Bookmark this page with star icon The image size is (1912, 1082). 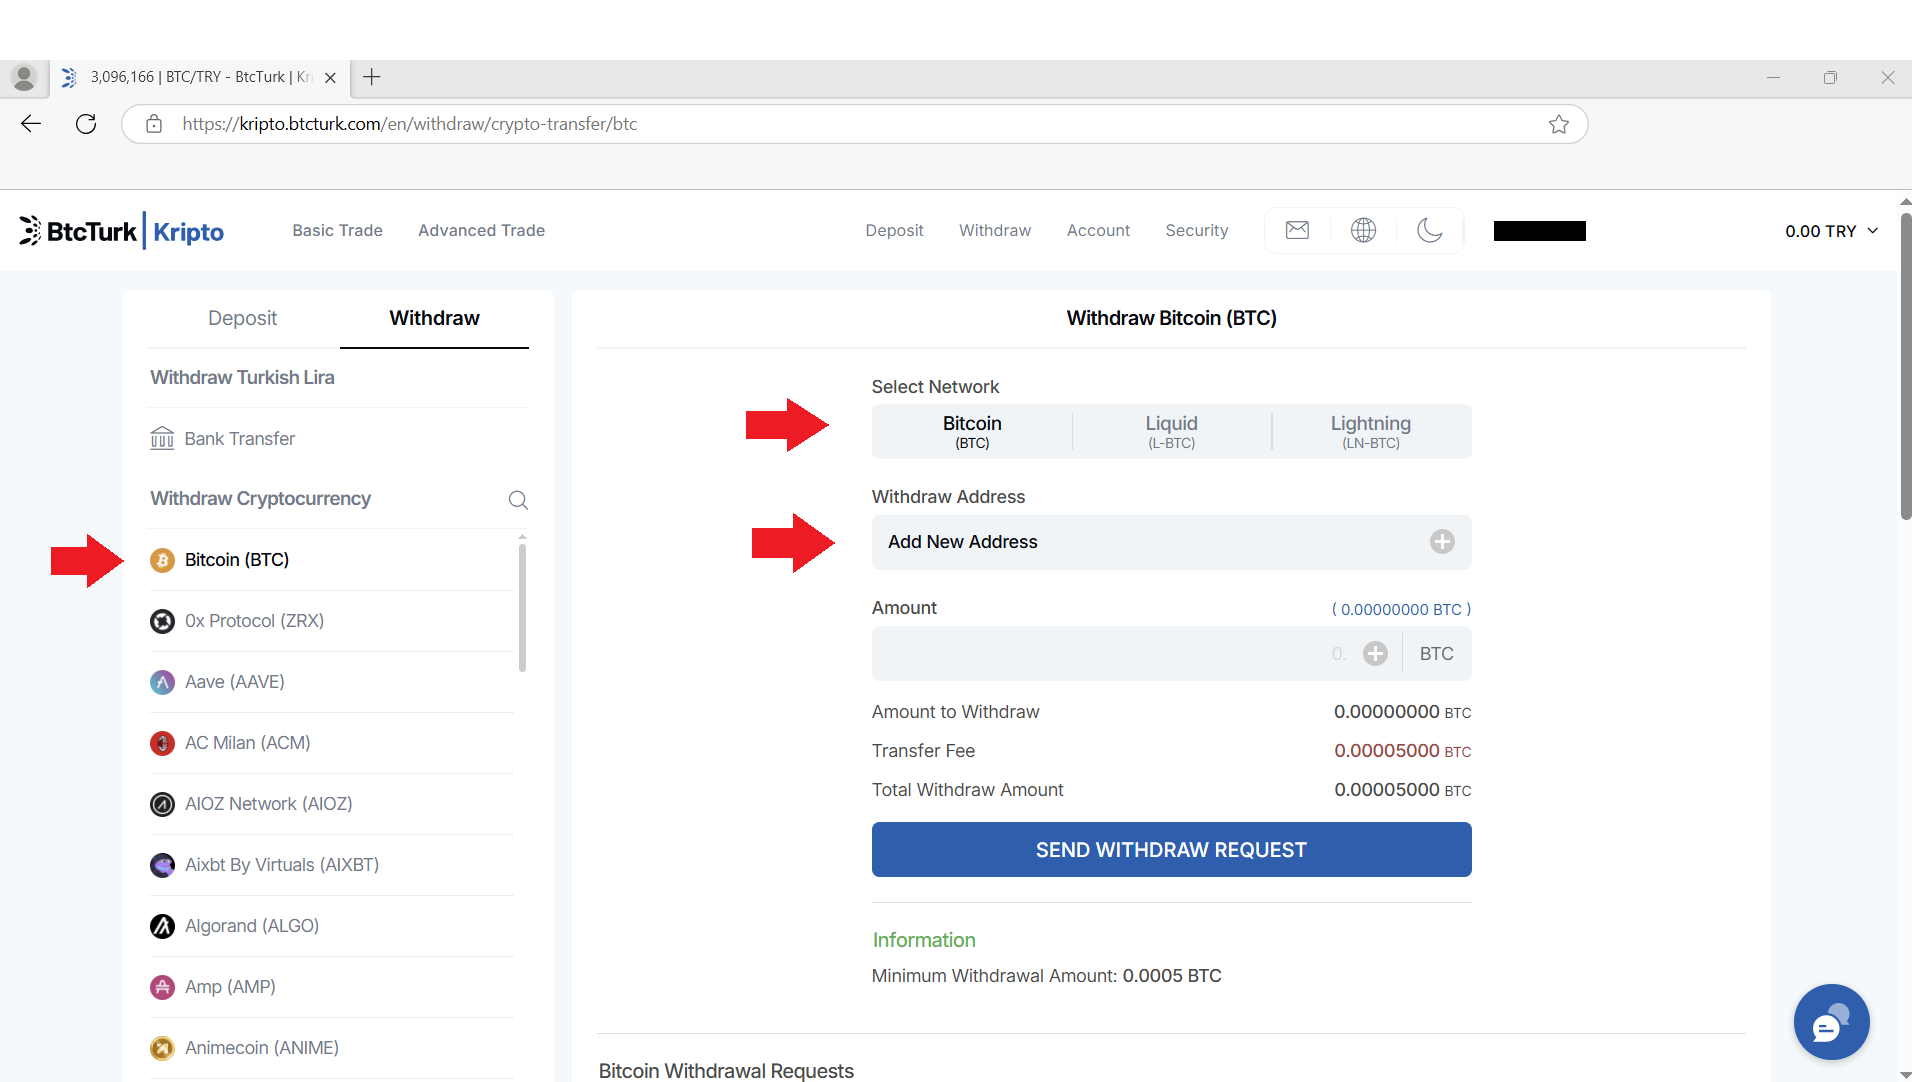pos(1558,124)
